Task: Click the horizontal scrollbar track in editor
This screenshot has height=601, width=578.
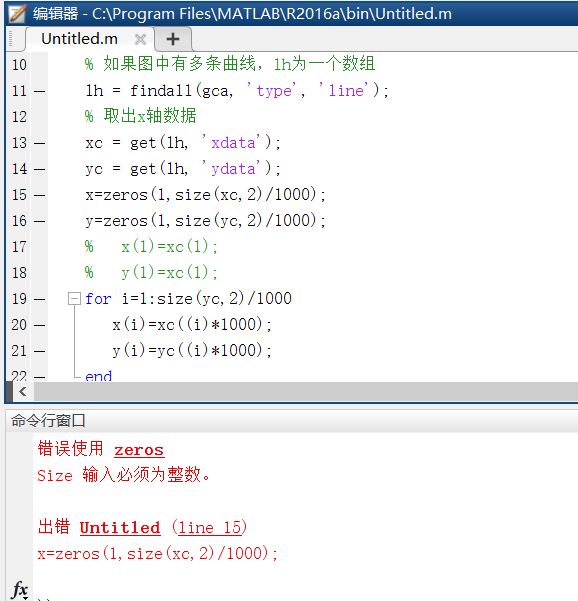Action: 305,391
